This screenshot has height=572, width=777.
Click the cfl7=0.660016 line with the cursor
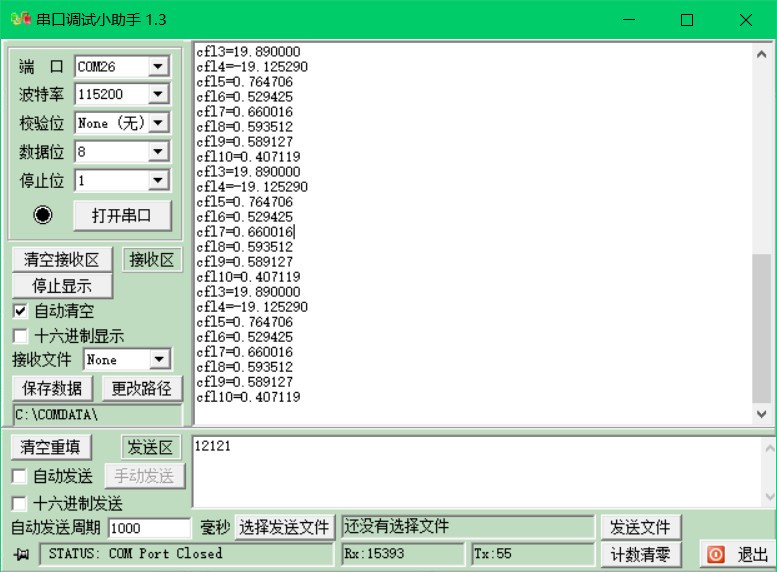click(x=245, y=232)
